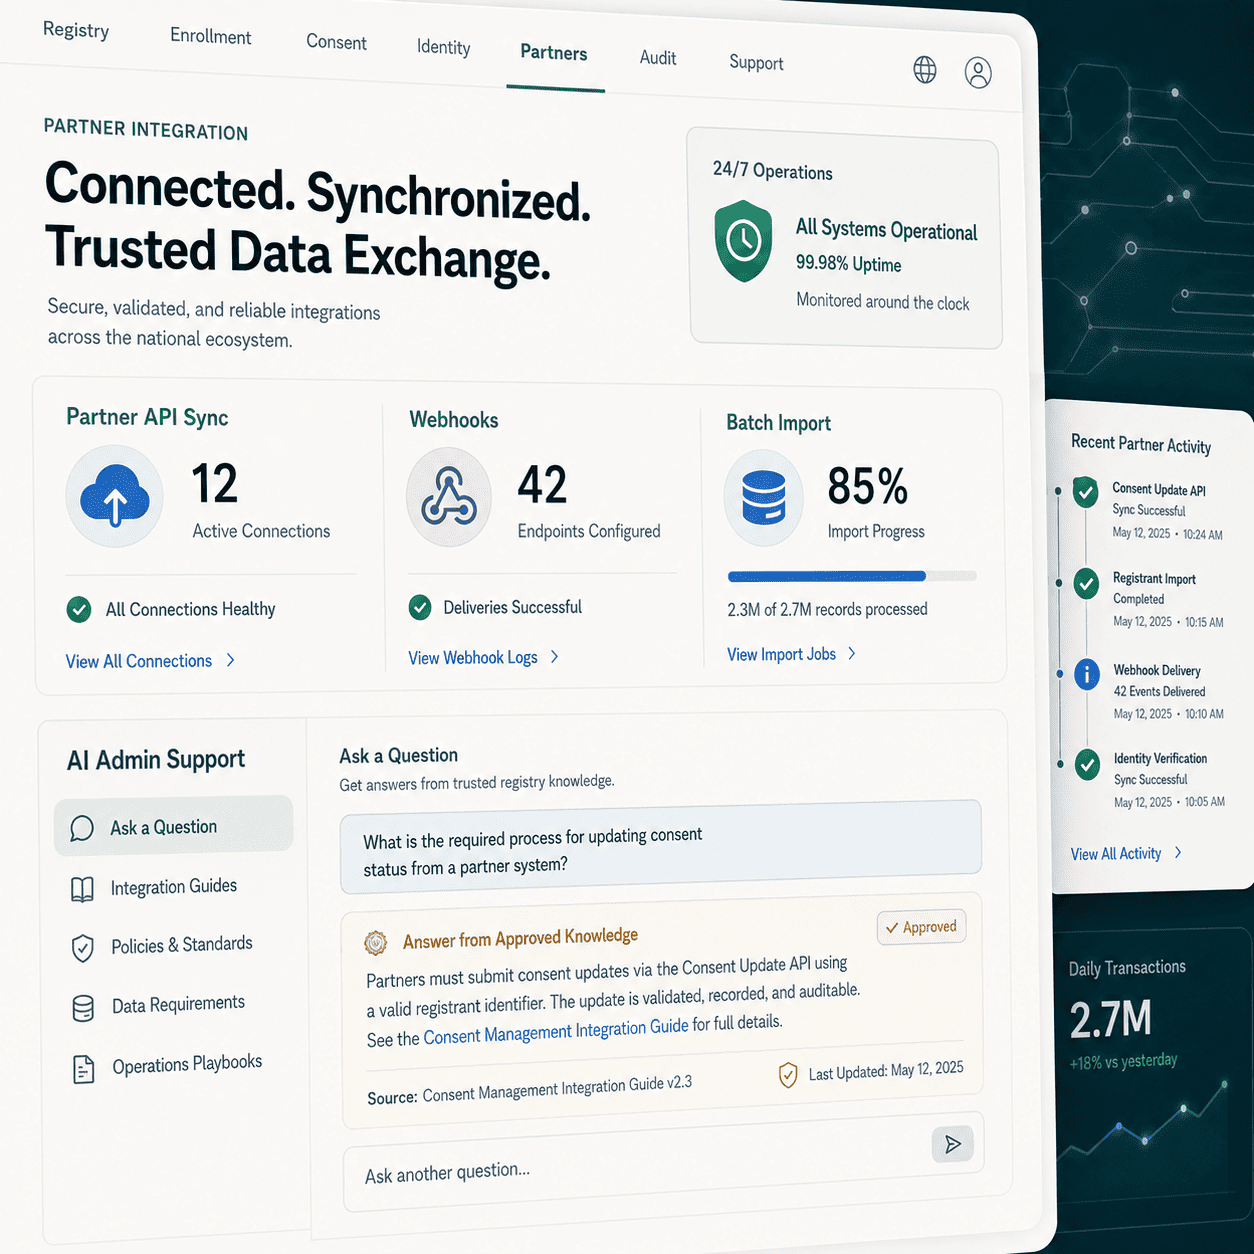1254x1254 pixels.
Task: Click the Approved Knowledge seal icon
Action: tap(376, 942)
